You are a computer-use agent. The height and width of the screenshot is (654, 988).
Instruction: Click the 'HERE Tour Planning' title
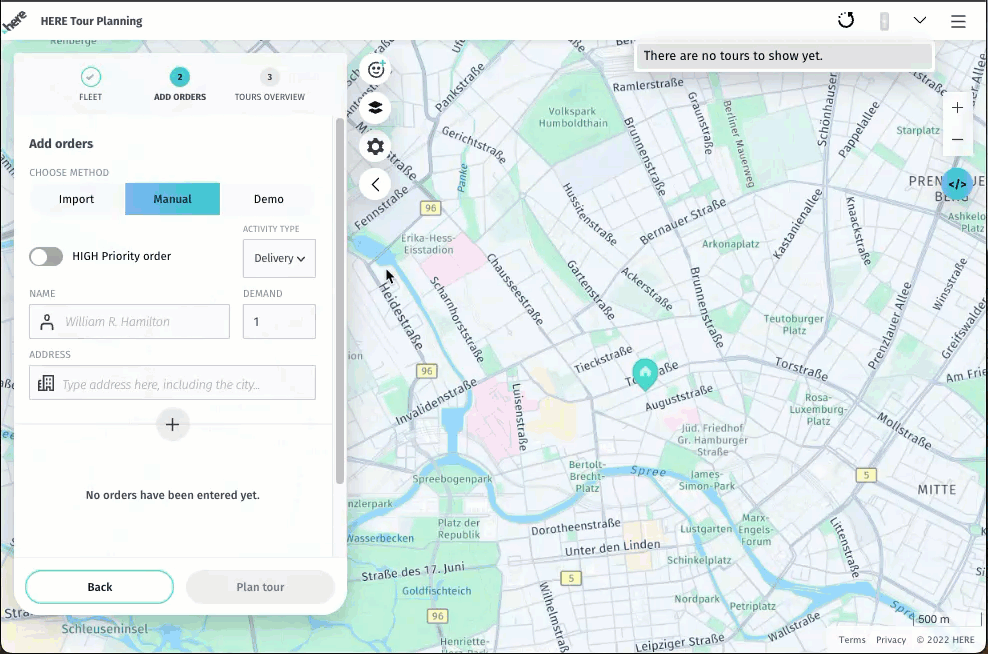point(91,21)
